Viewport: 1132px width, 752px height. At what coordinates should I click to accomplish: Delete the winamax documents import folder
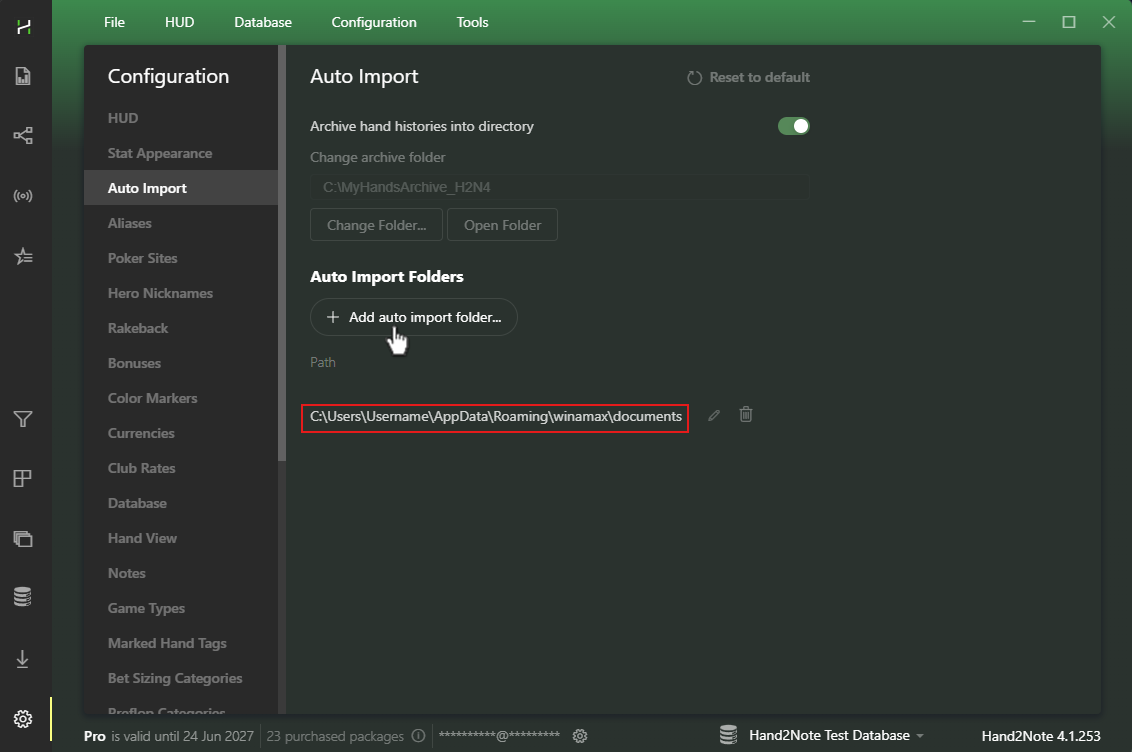(746, 414)
